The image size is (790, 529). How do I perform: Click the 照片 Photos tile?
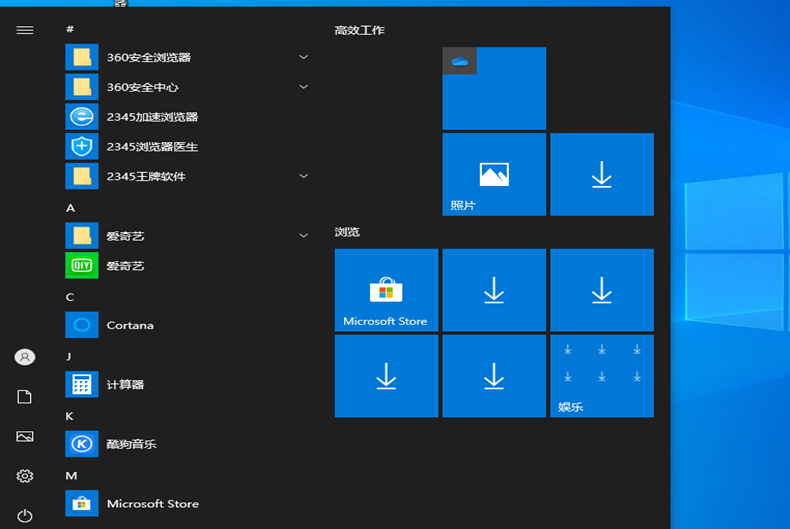click(494, 175)
